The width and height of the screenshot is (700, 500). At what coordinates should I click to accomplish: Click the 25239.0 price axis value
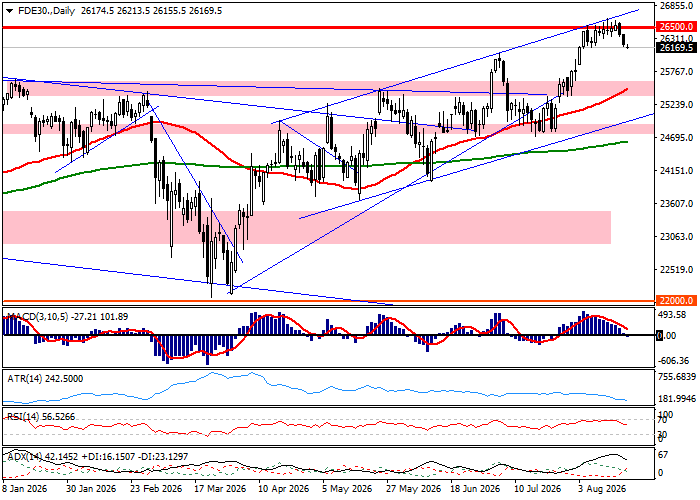[676, 104]
